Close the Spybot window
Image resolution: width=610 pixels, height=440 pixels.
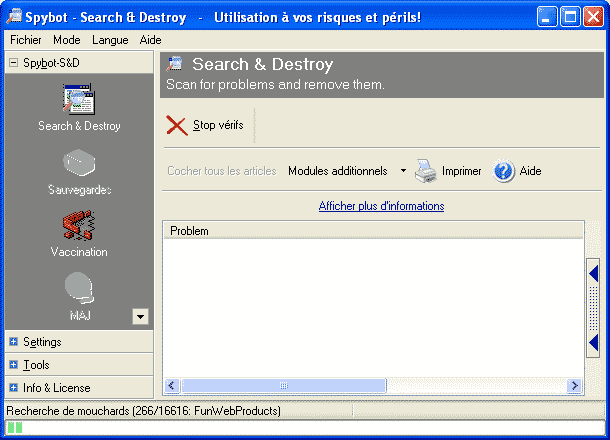tap(593, 17)
